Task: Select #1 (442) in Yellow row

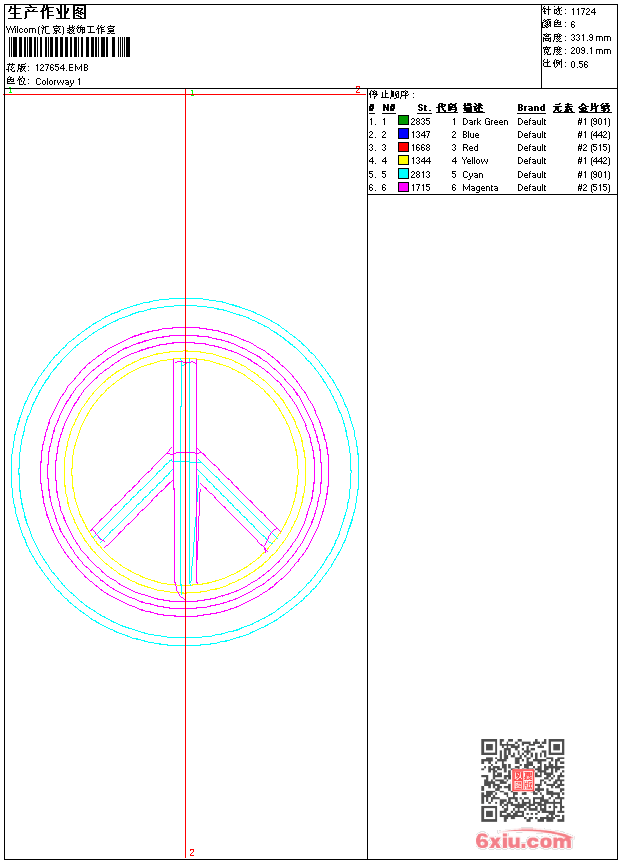Action: pos(594,161)
